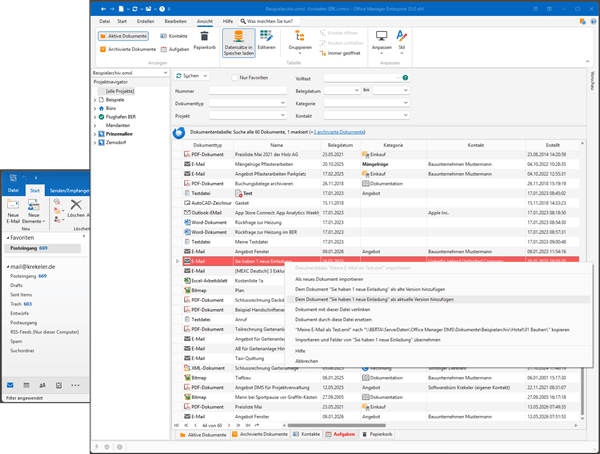Switch to Senden/Empfangen tab in Outlook
This screenshot has height=454, width=600.
[x=69, y=190]
